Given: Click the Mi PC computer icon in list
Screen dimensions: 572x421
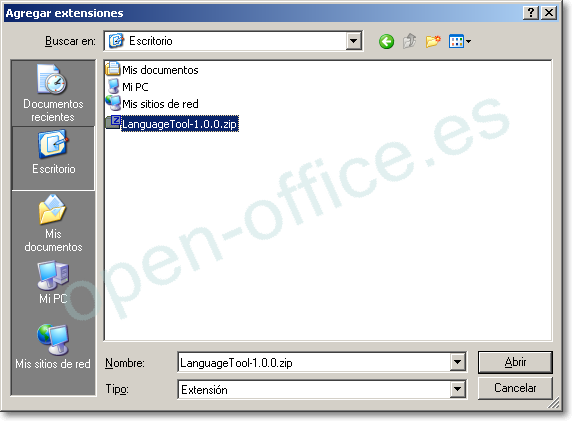Looking at the screenshot, I should tap(113, 86).
